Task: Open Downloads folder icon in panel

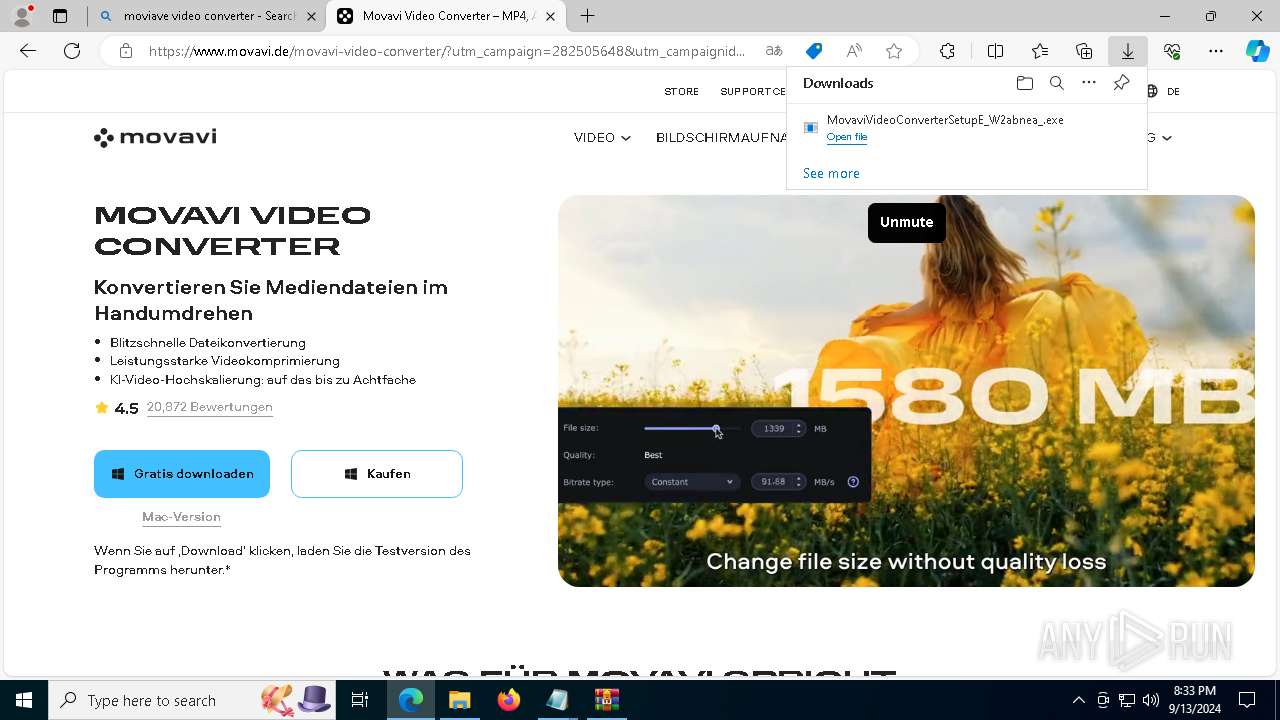Action: 1024,83
